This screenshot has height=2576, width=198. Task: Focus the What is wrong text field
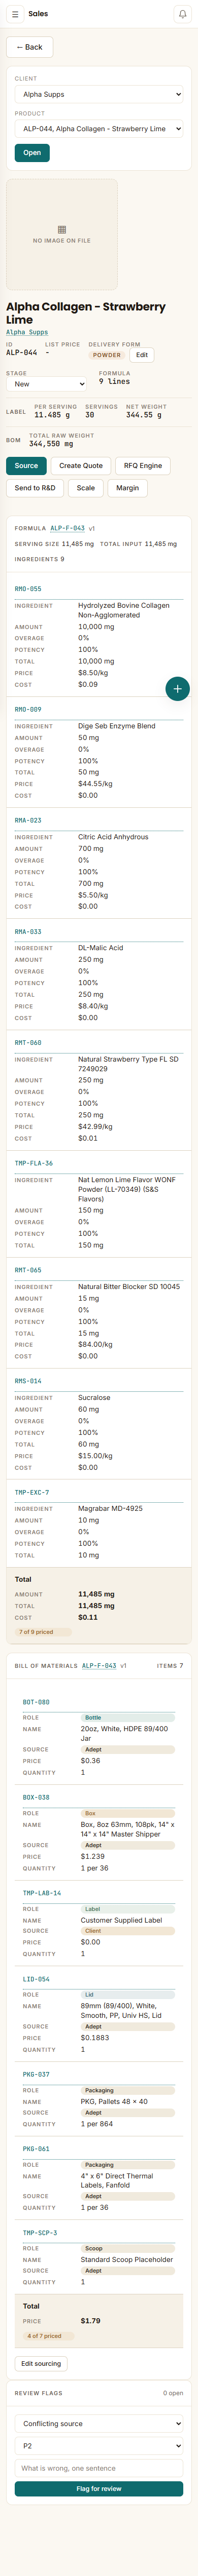(99, 2468)
